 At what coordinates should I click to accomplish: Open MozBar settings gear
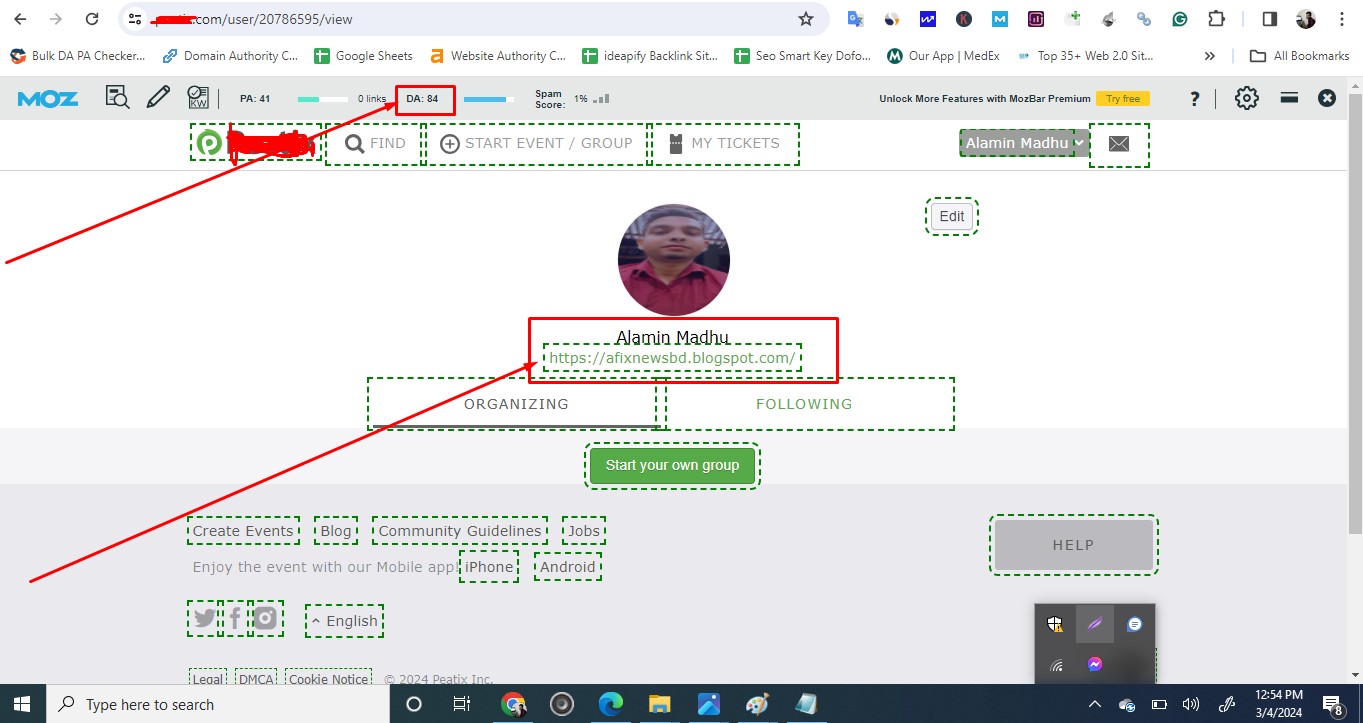click(1246, 98)
